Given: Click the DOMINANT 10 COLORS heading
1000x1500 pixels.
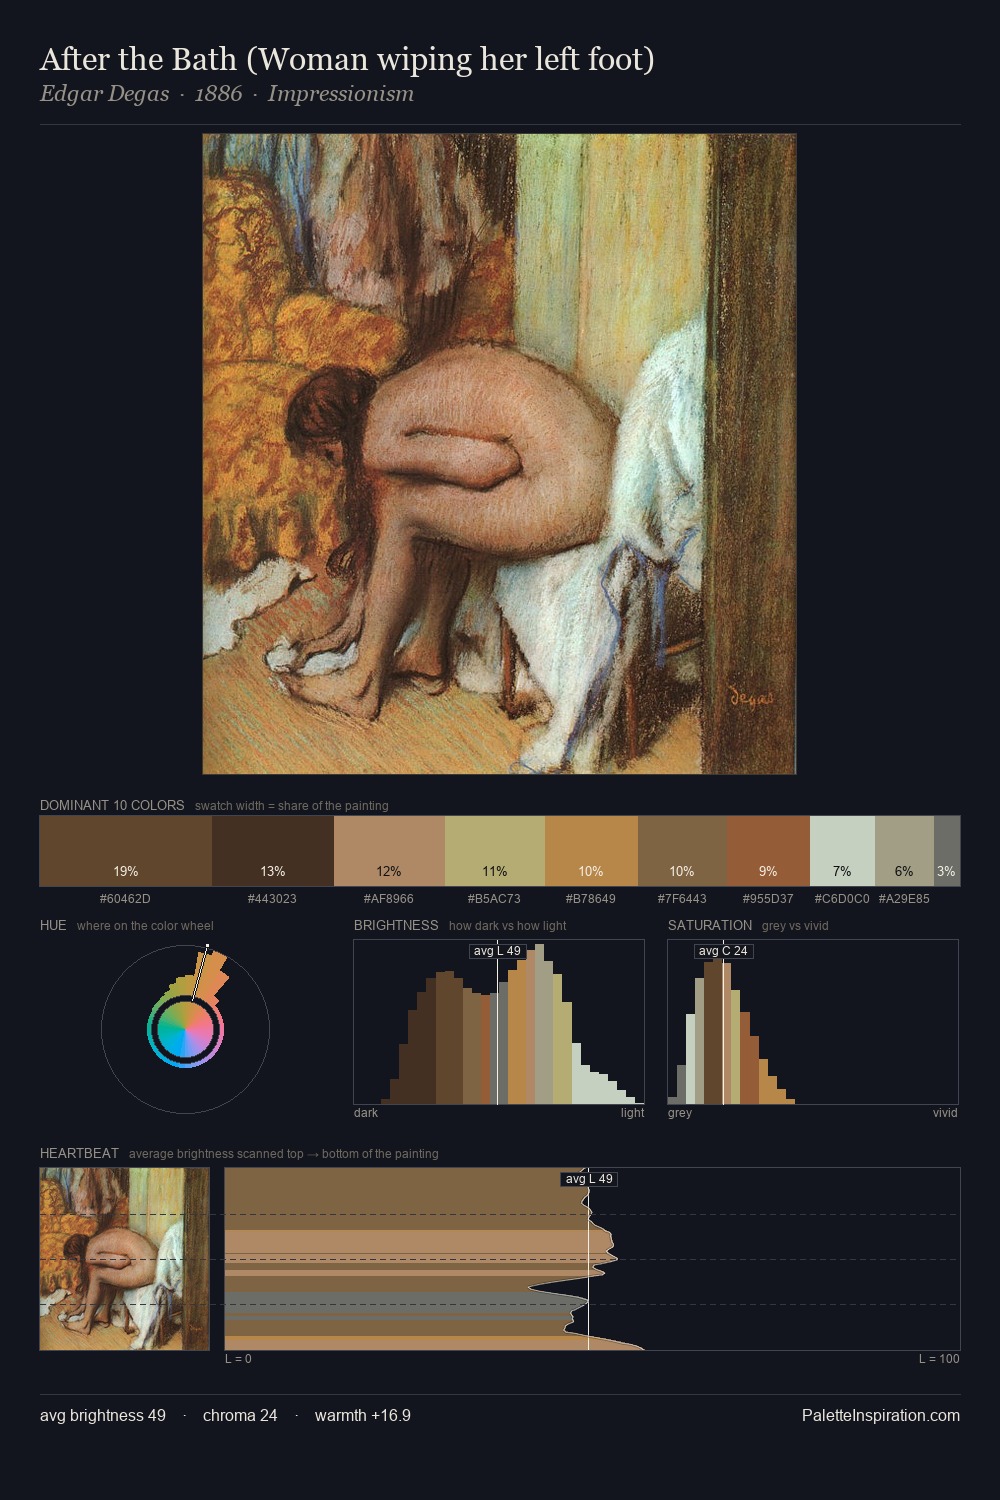Looking at the screenshot, I should (x=112, y=806).
